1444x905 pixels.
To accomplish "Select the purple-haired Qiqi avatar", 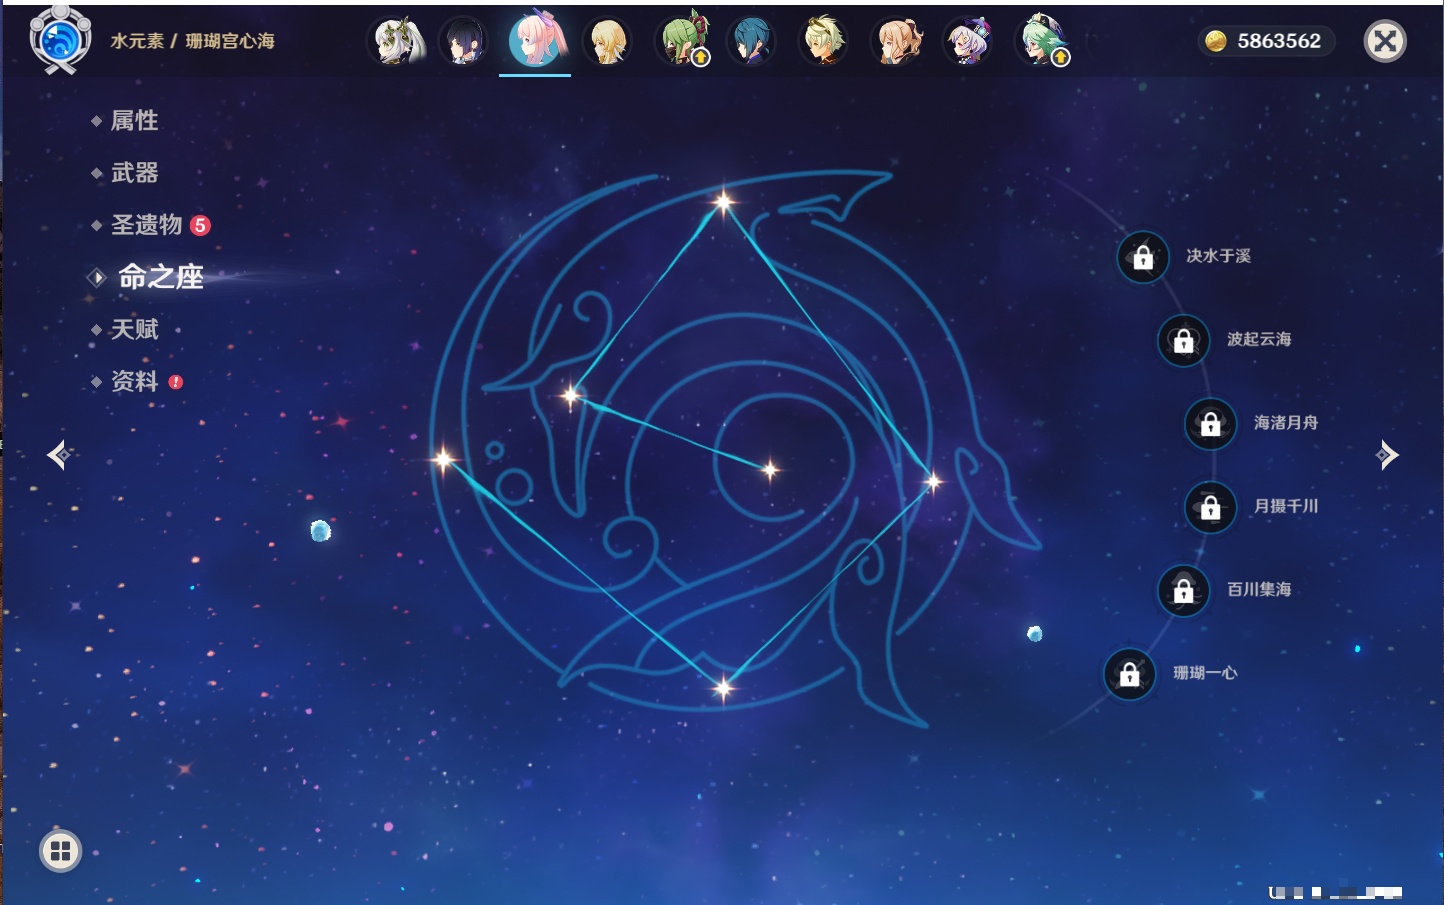I will [x=968, y=41].
